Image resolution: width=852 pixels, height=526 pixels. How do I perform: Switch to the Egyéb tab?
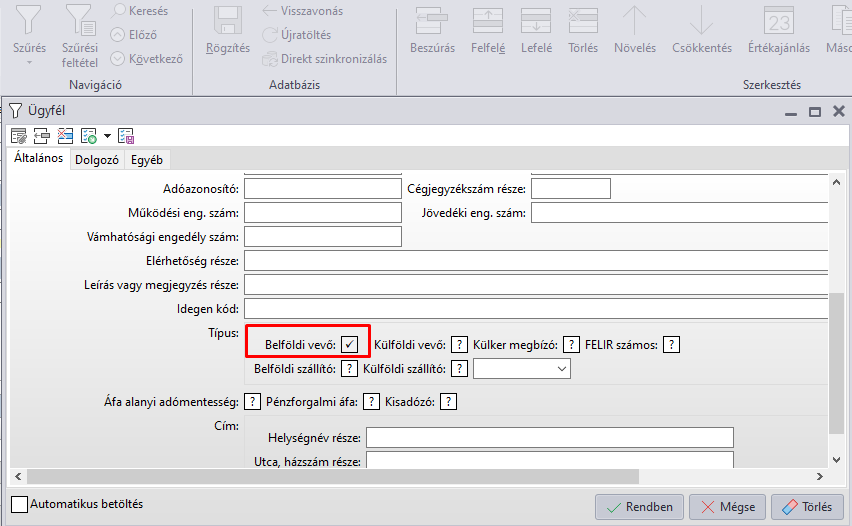point(147,159)
